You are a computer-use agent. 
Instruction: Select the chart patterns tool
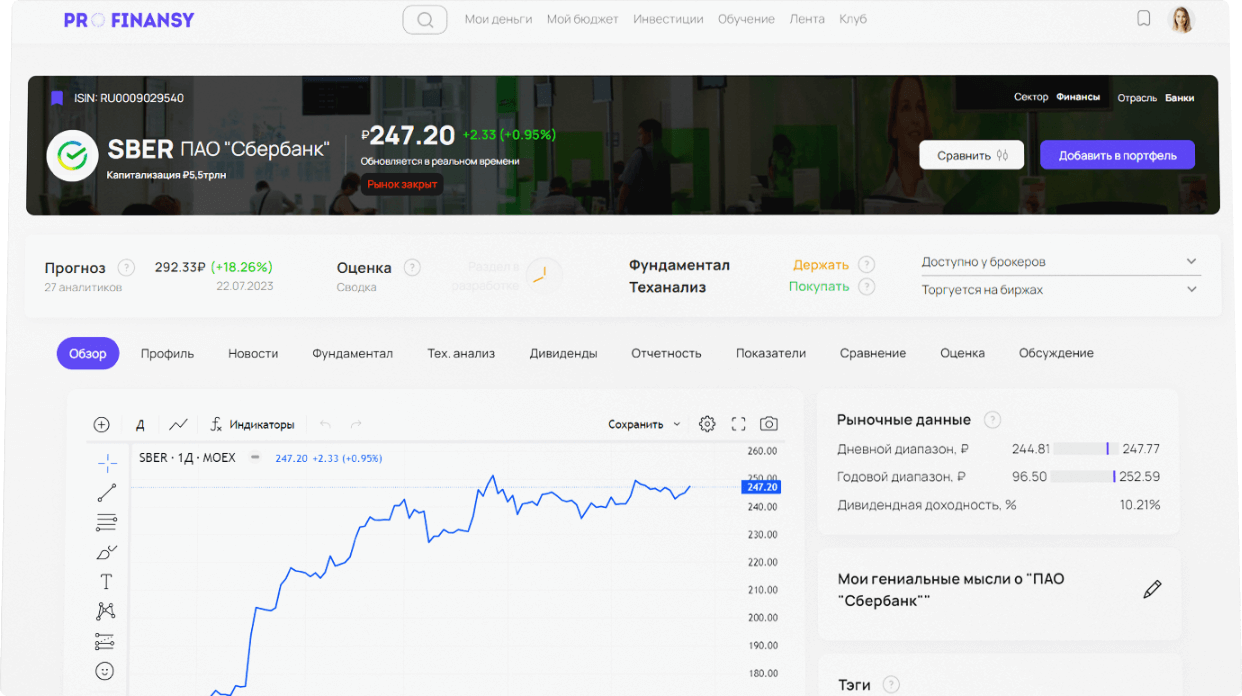click(x=106, y=611)
